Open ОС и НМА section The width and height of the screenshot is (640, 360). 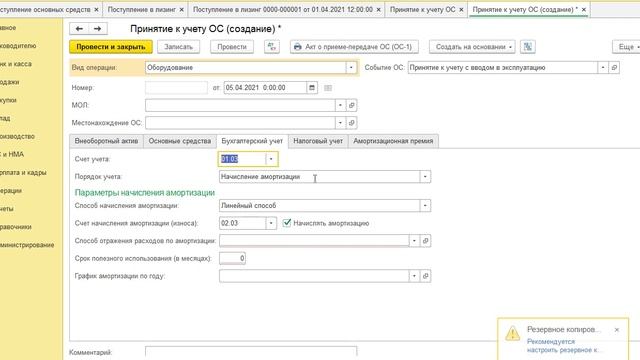pos(12,154)
